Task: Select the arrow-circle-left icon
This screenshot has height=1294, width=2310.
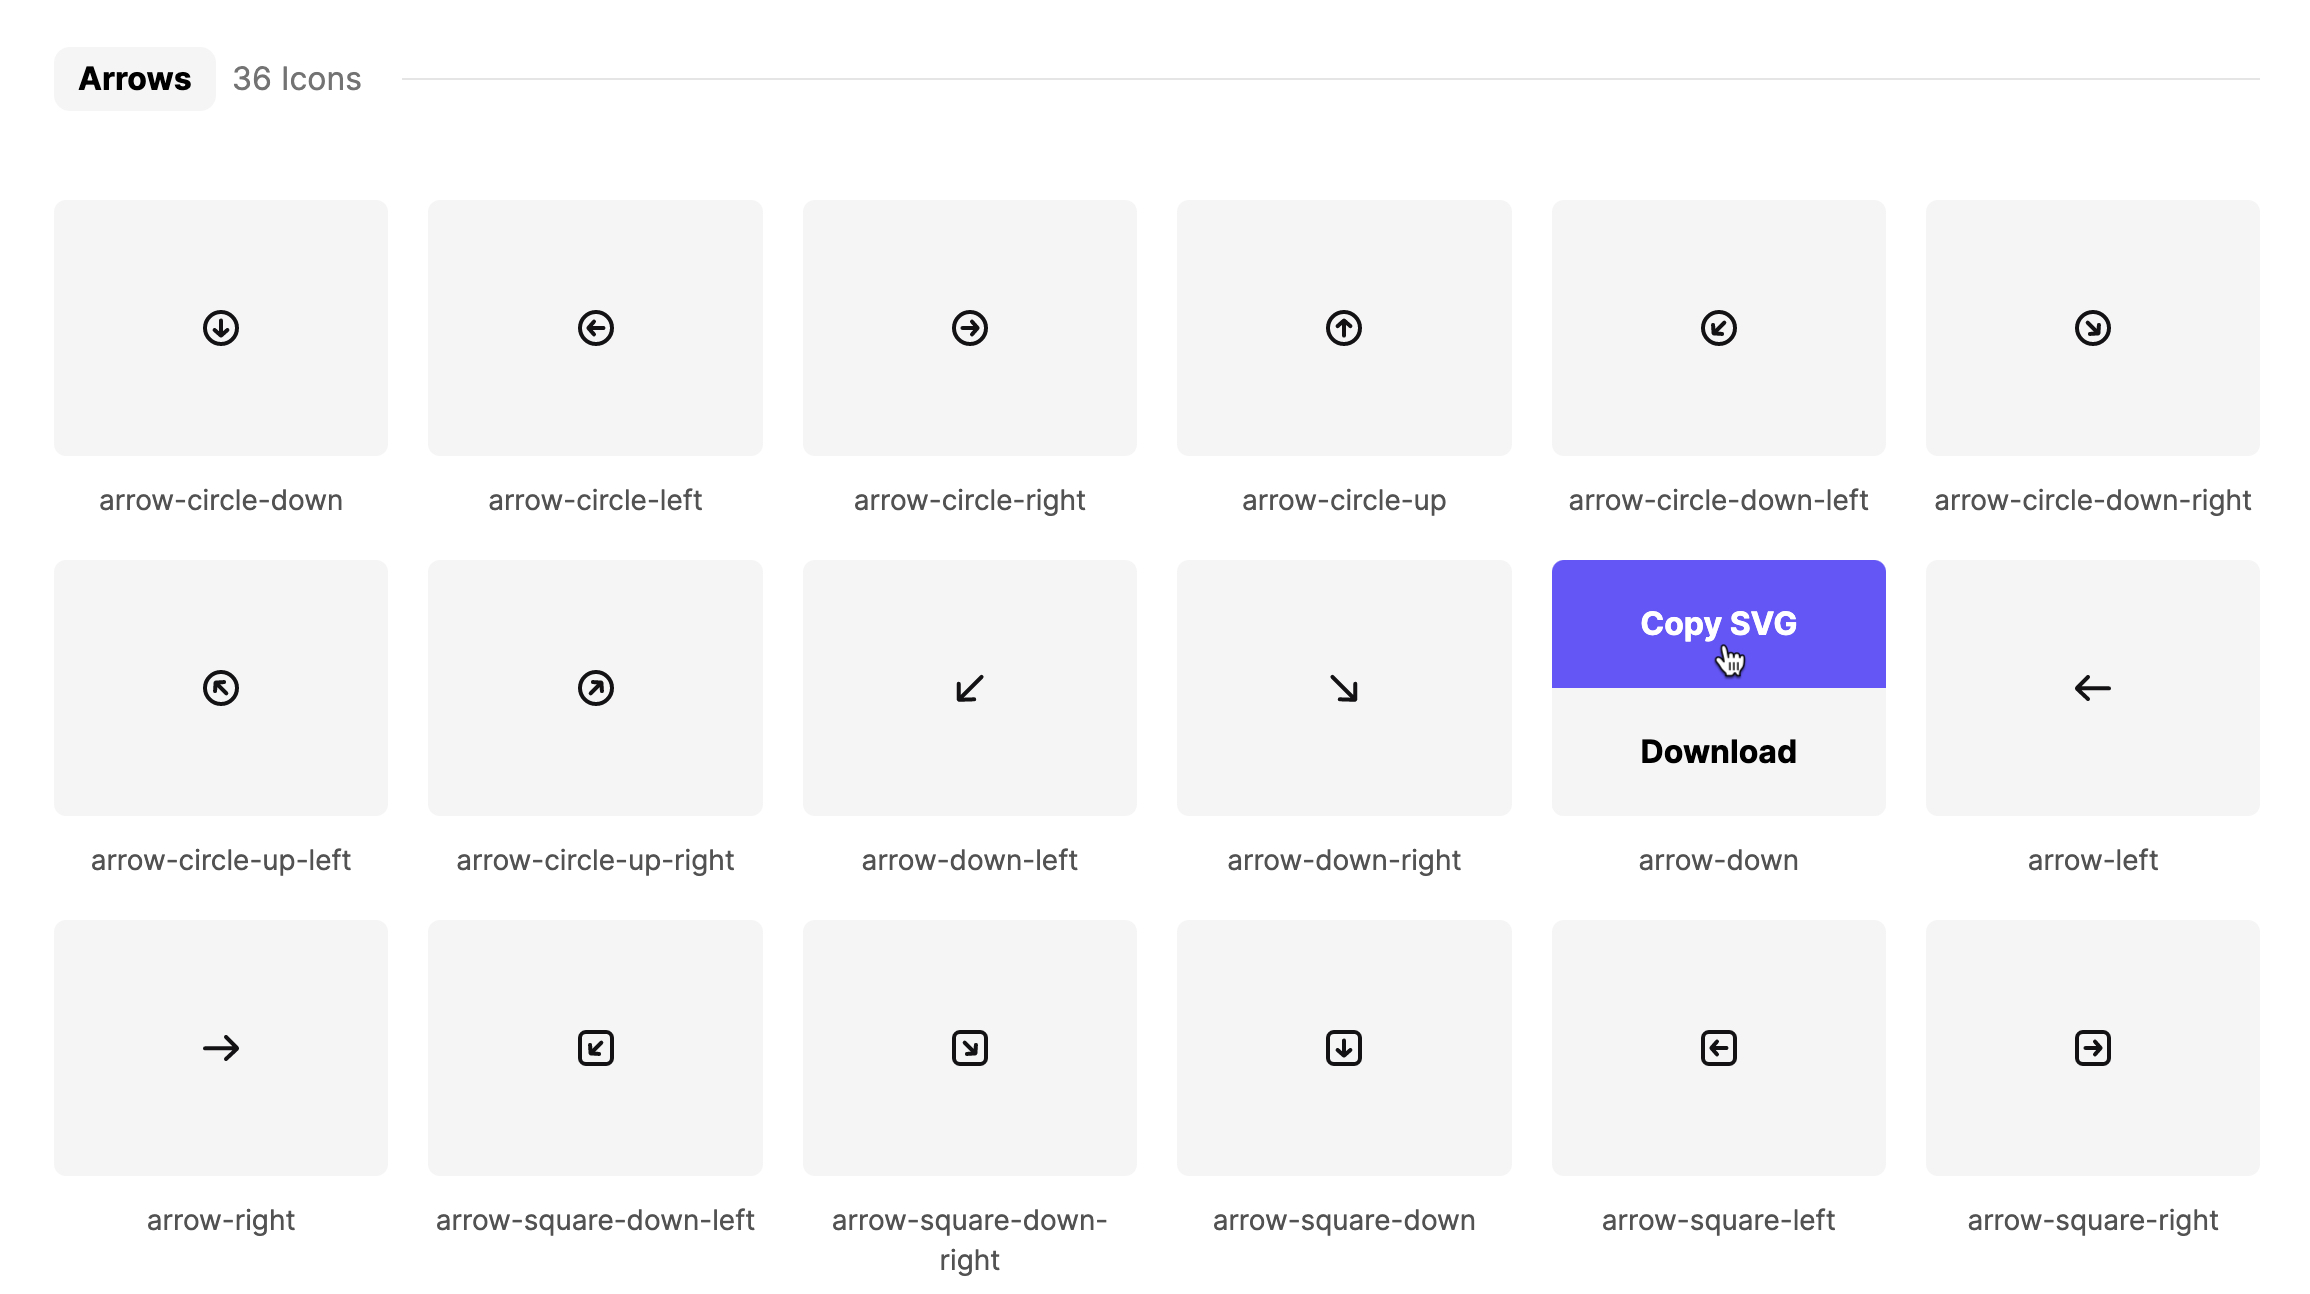Action: [595, 327]
